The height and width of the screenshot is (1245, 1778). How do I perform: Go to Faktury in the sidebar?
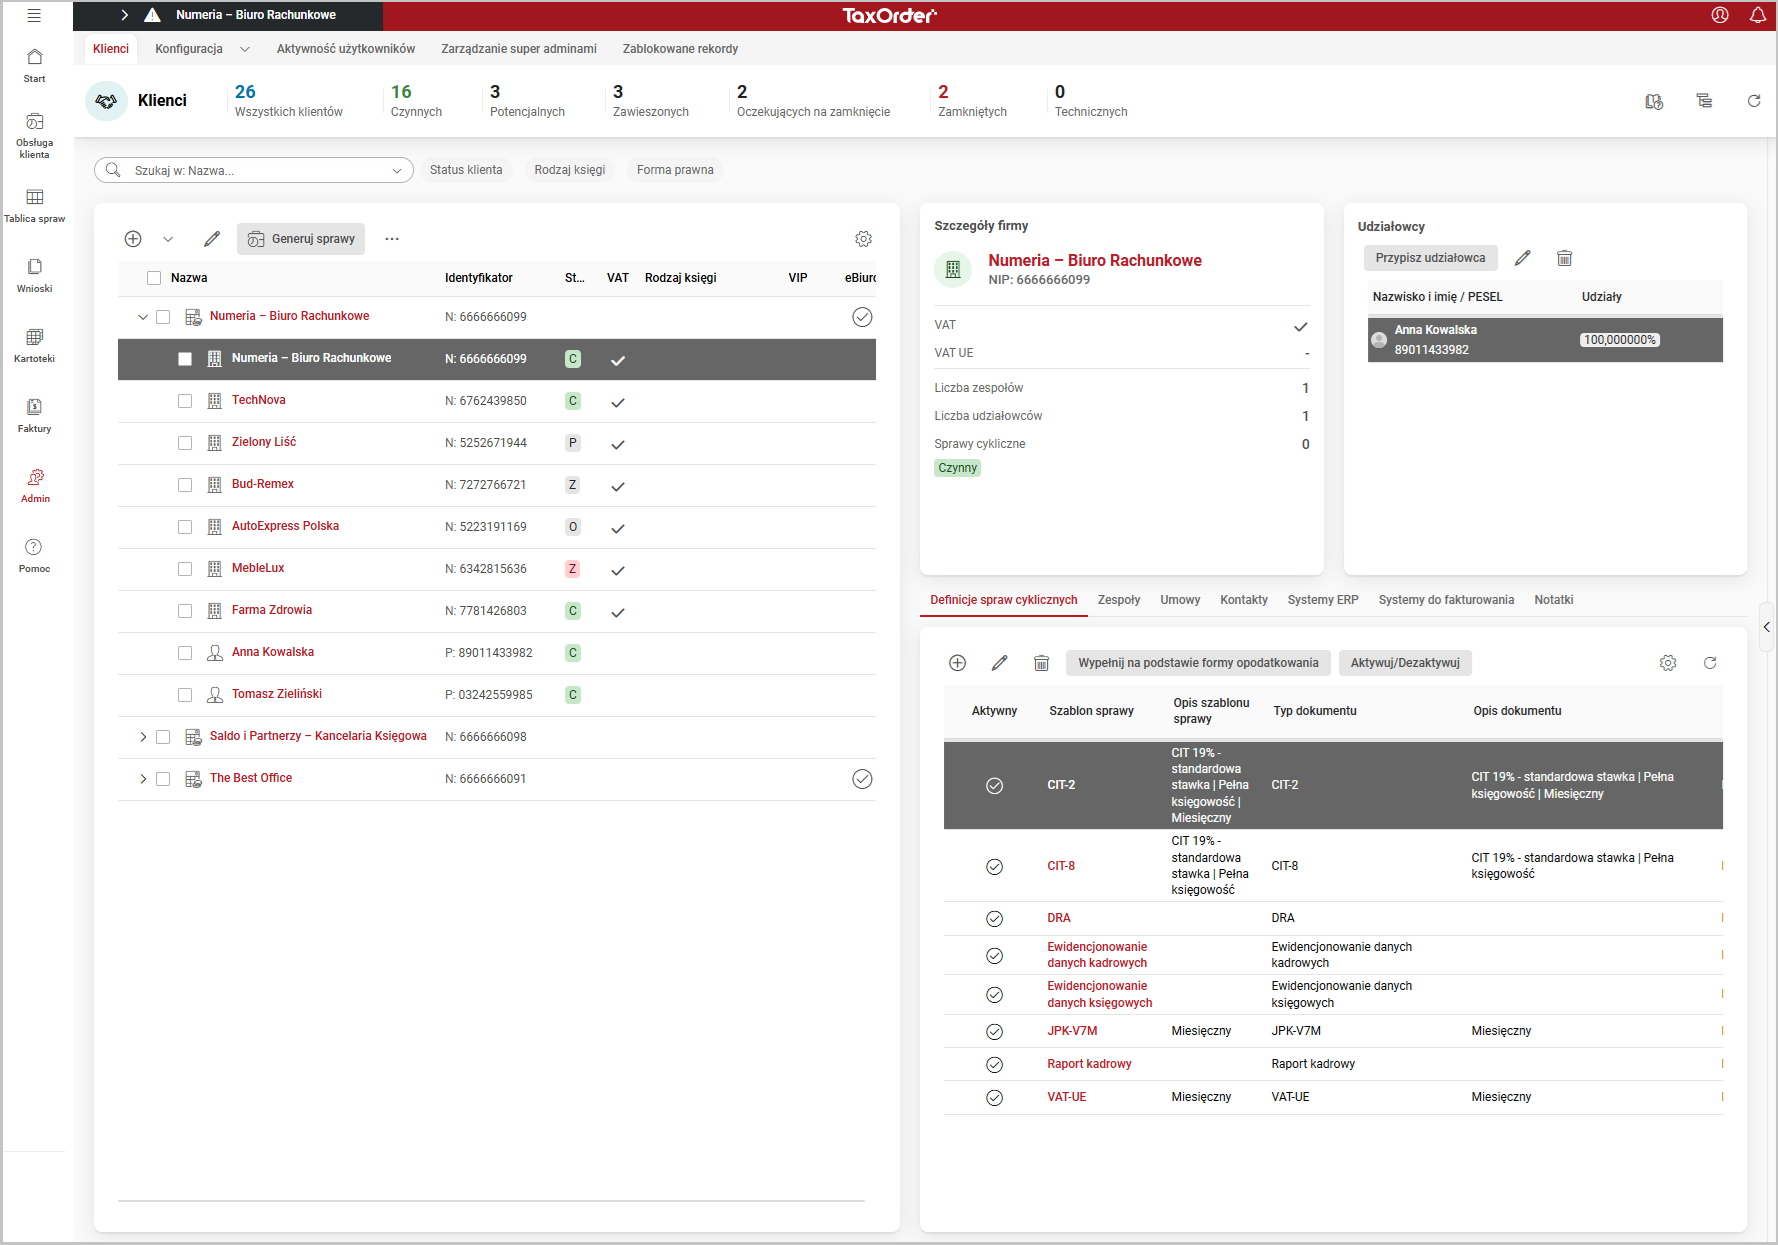(35, 408)
